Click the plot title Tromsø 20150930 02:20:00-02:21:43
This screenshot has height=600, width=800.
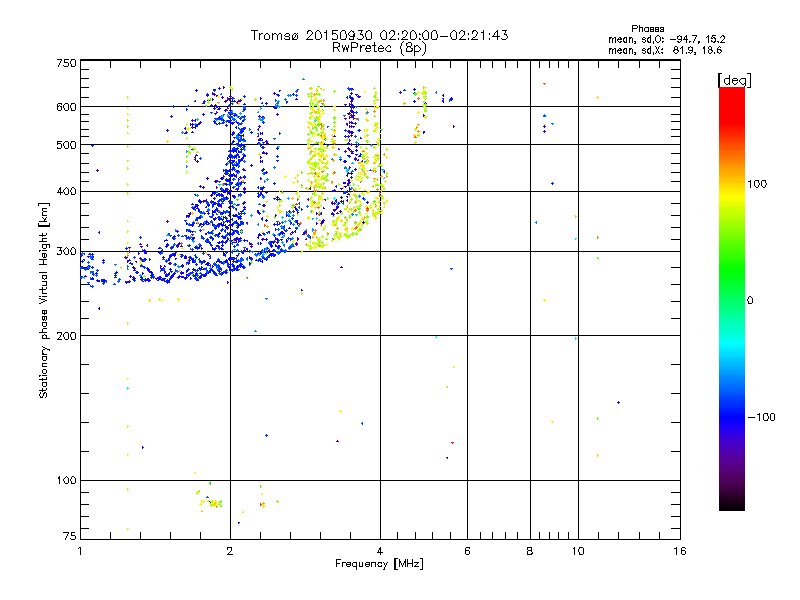click(x=379, y=35)
